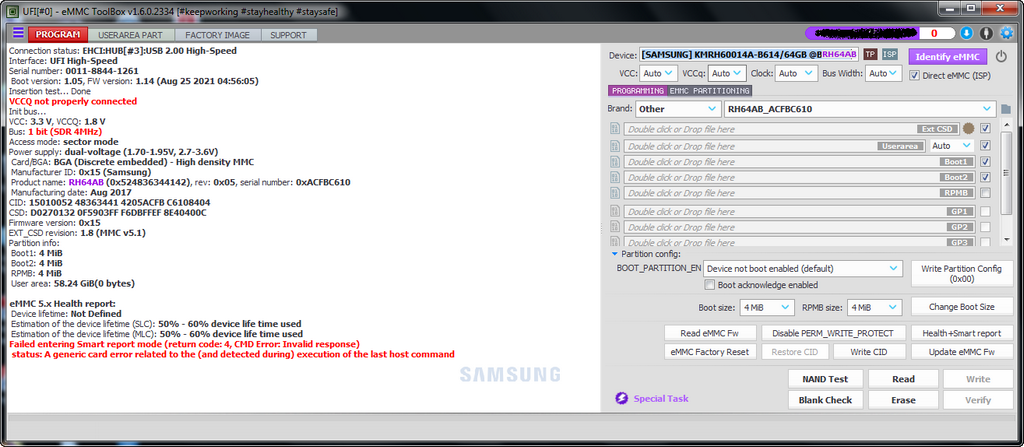1024x447 pixels.
Task: Enable the RPMB checkbox
Action: point(985,193)
